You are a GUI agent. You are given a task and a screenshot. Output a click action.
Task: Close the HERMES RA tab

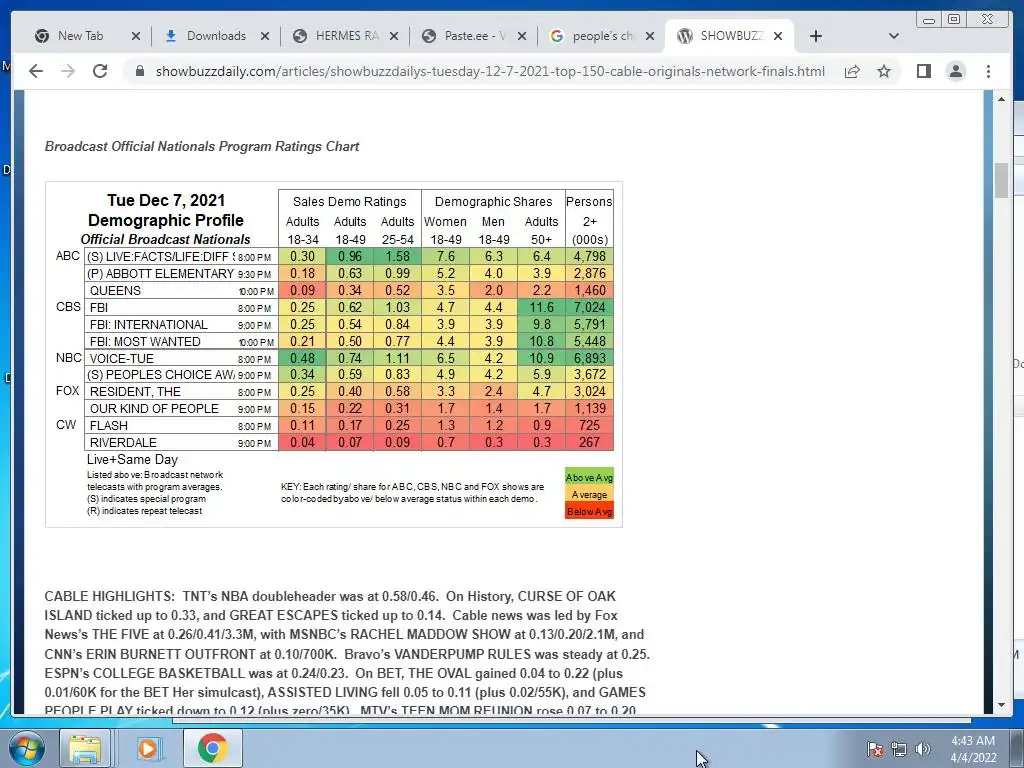click(394, 37)
